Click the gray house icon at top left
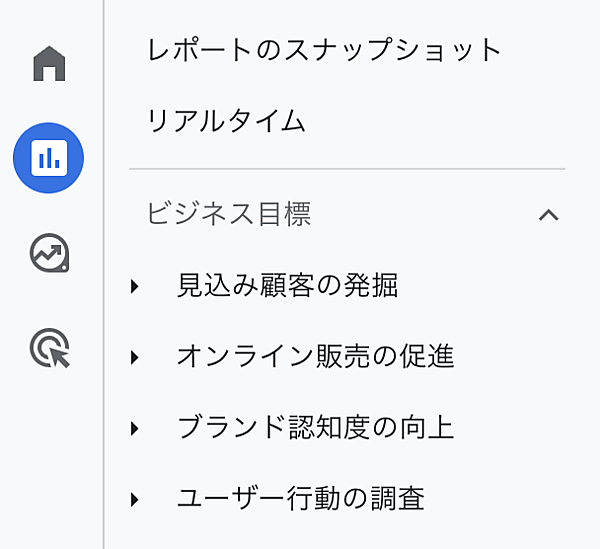Image resolution: width=600 pixels, height=549 pixels. 49,64
